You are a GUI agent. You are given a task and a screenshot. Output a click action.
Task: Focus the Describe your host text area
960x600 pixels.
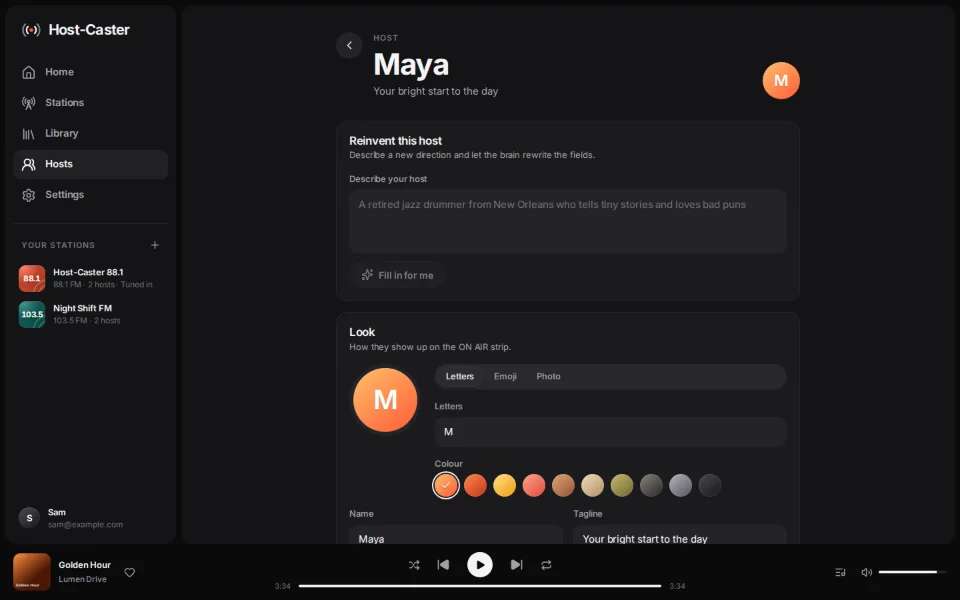pyautogui.click(x=568, y=221)
